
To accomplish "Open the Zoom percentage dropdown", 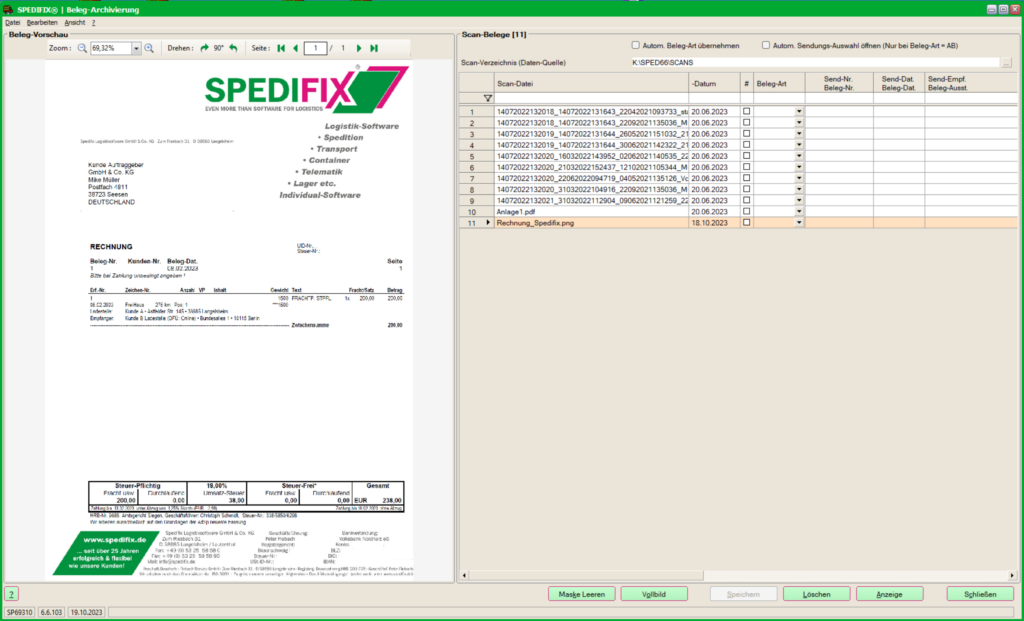I will point(136,48).
